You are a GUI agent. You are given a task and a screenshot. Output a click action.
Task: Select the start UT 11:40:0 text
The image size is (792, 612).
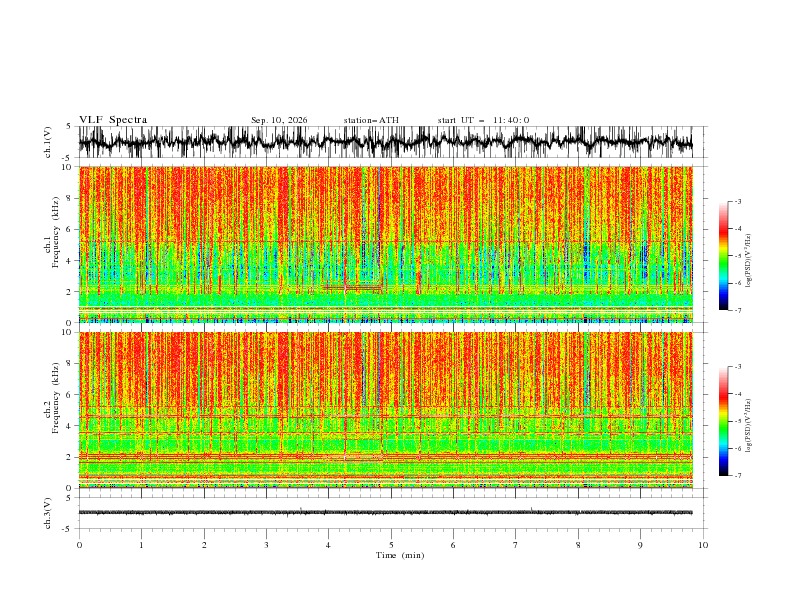pos(483,120)
